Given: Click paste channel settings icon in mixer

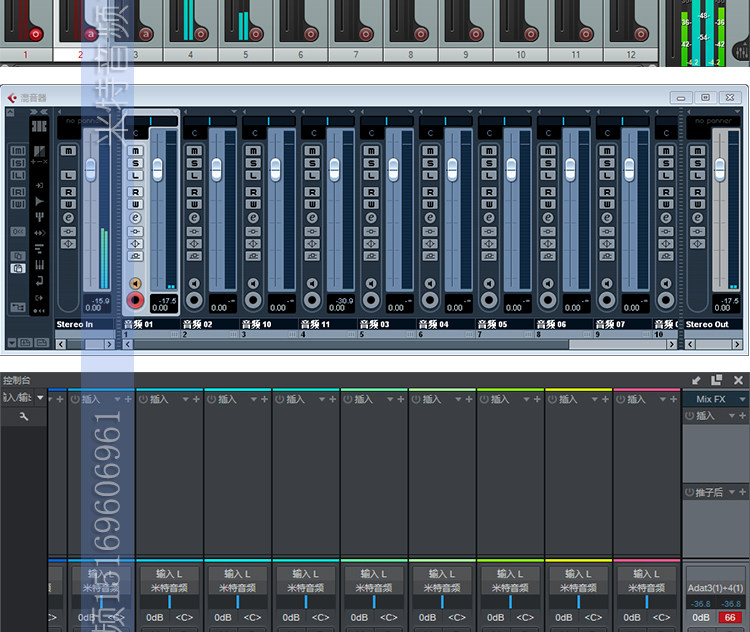Looking at the screenshot, I should click(x=18, y=268).
